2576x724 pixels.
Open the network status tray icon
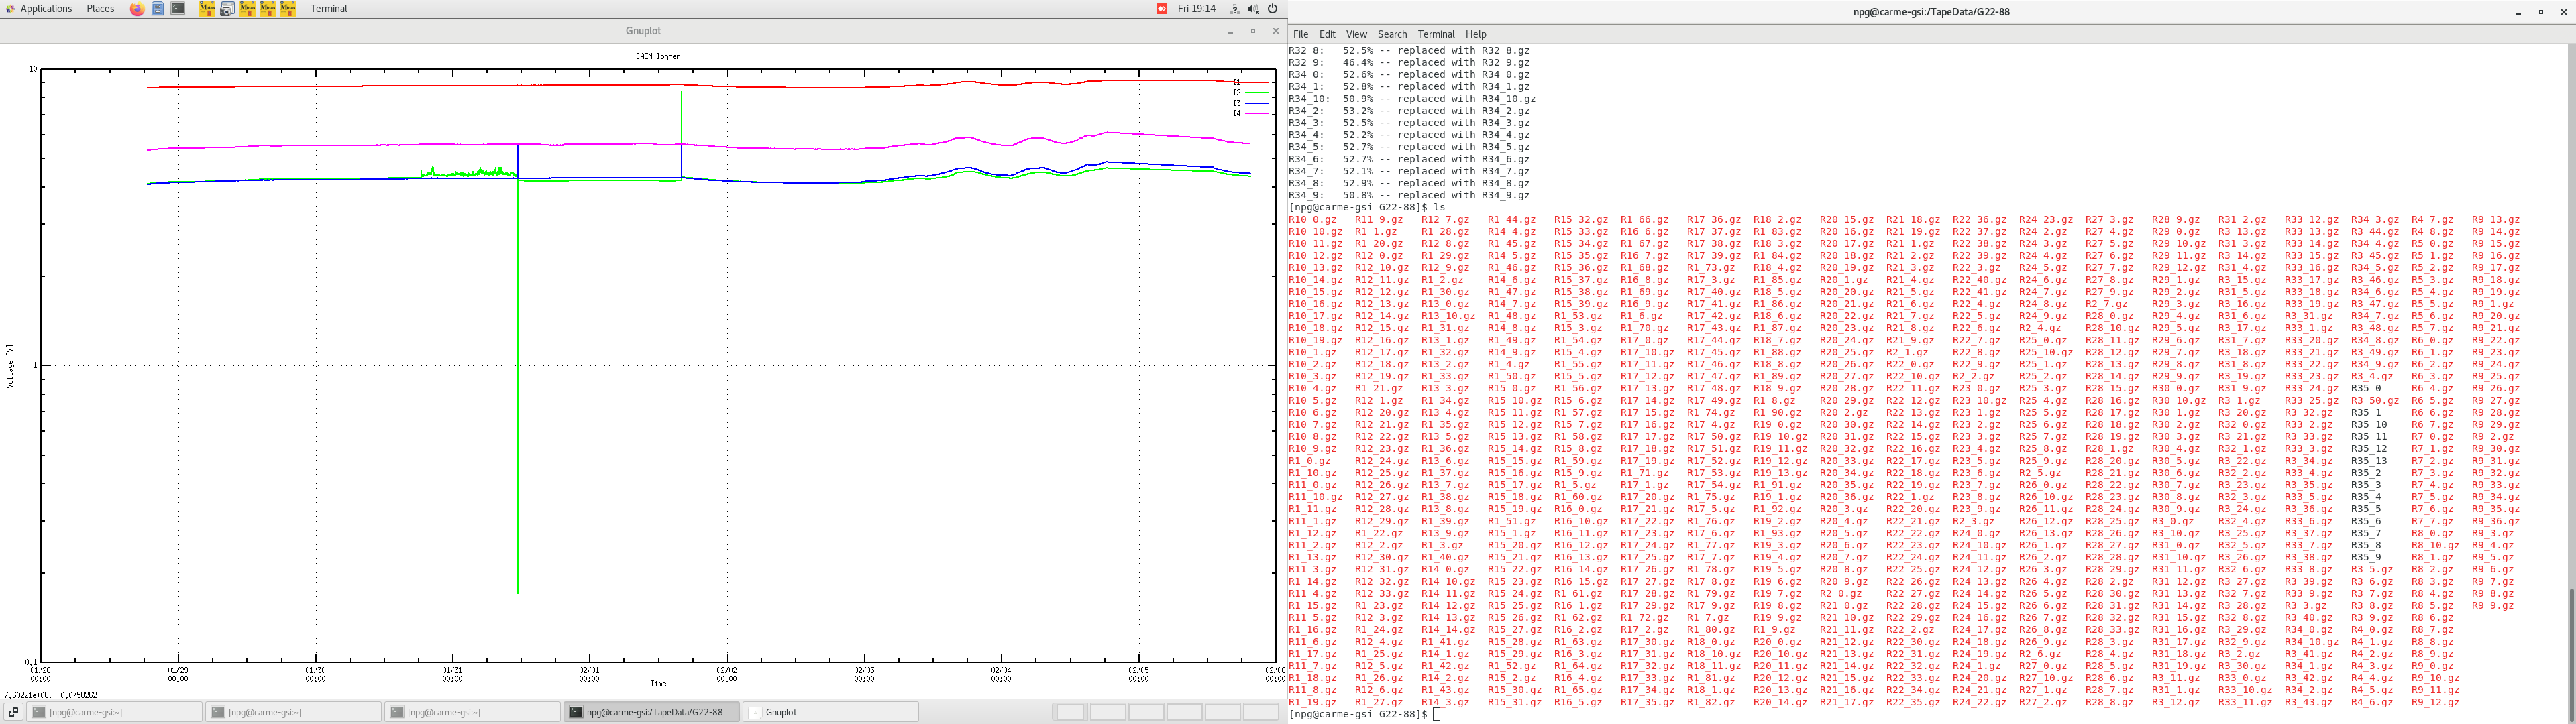click(1235, 9)
